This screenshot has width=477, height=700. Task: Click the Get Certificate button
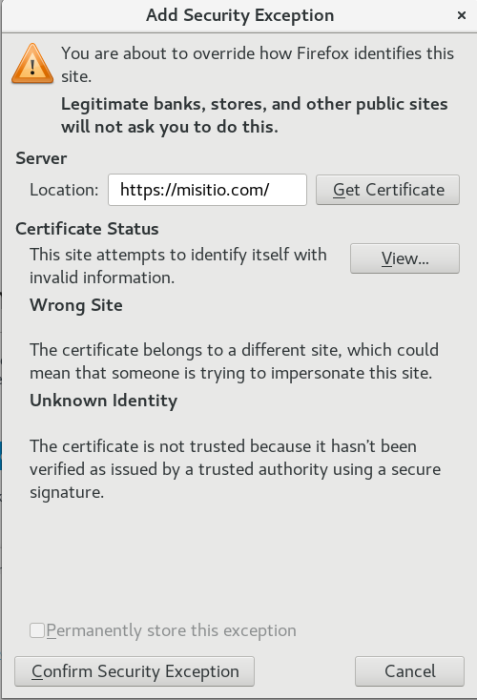tap(388, 190)
